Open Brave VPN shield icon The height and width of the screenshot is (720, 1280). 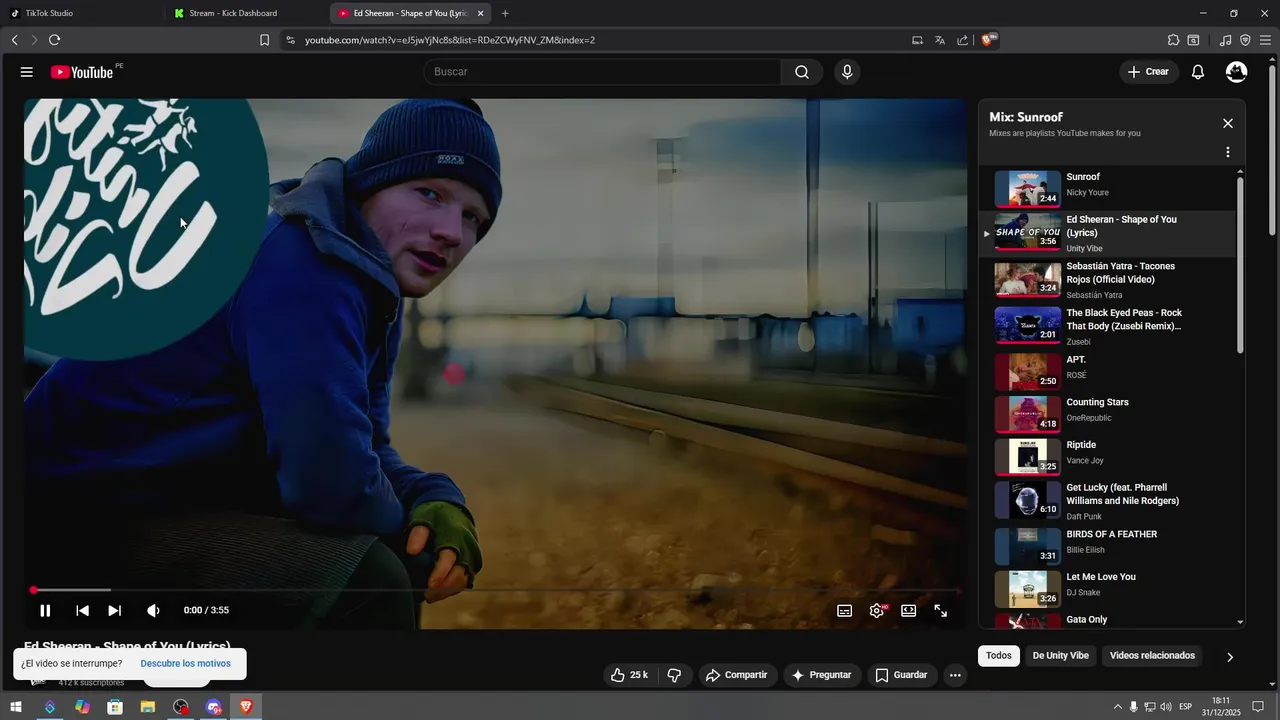tap(1245, 40)
